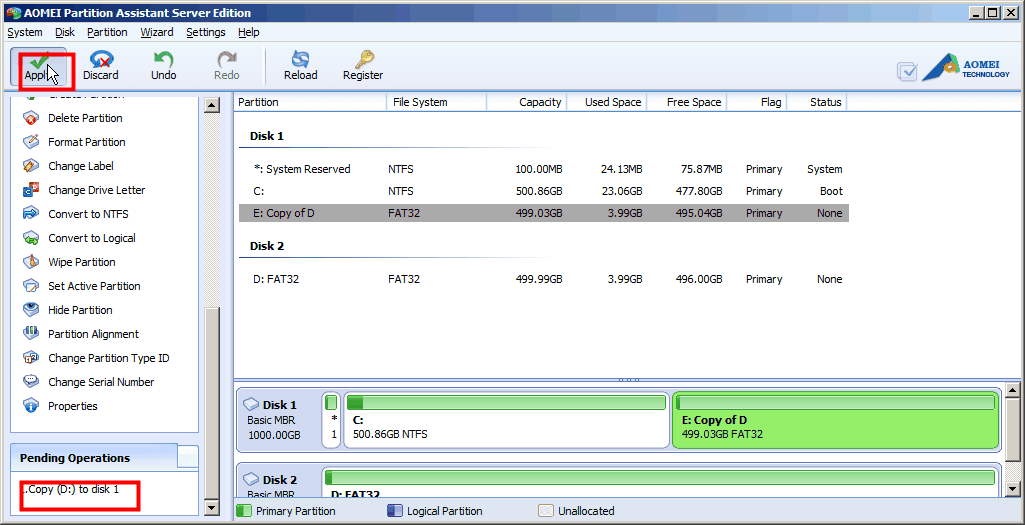Click the AOMEI Technology logo
Viewport: 1025px width, 525px height.
click(967, 67)
